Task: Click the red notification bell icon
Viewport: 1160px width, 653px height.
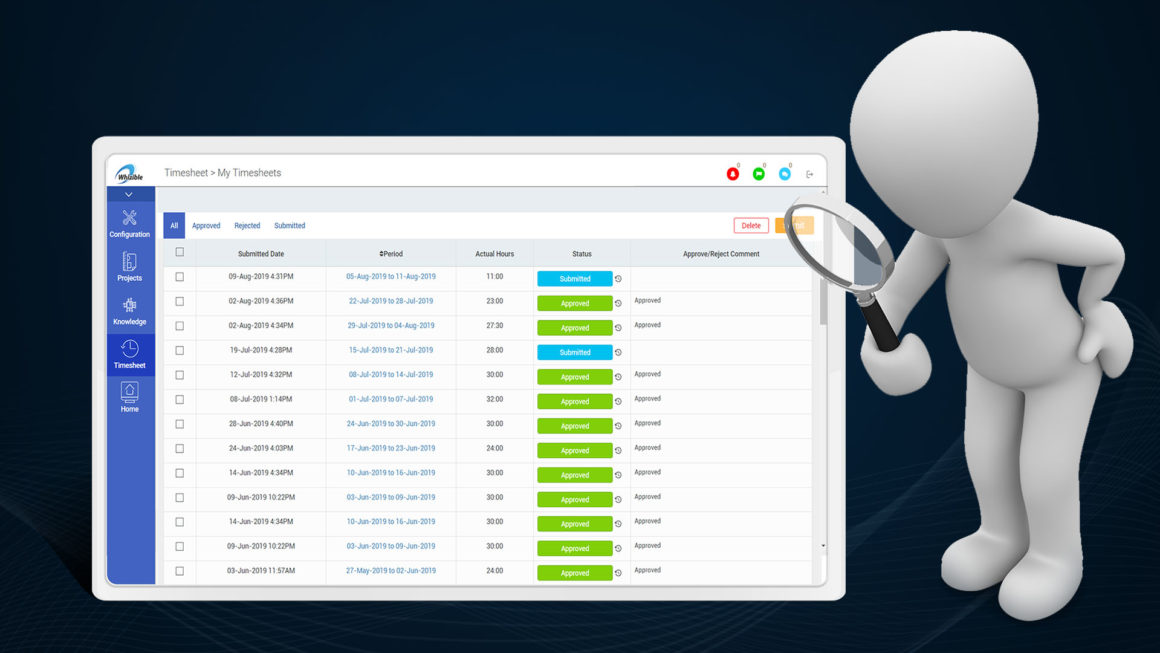Action: point(732,174)
